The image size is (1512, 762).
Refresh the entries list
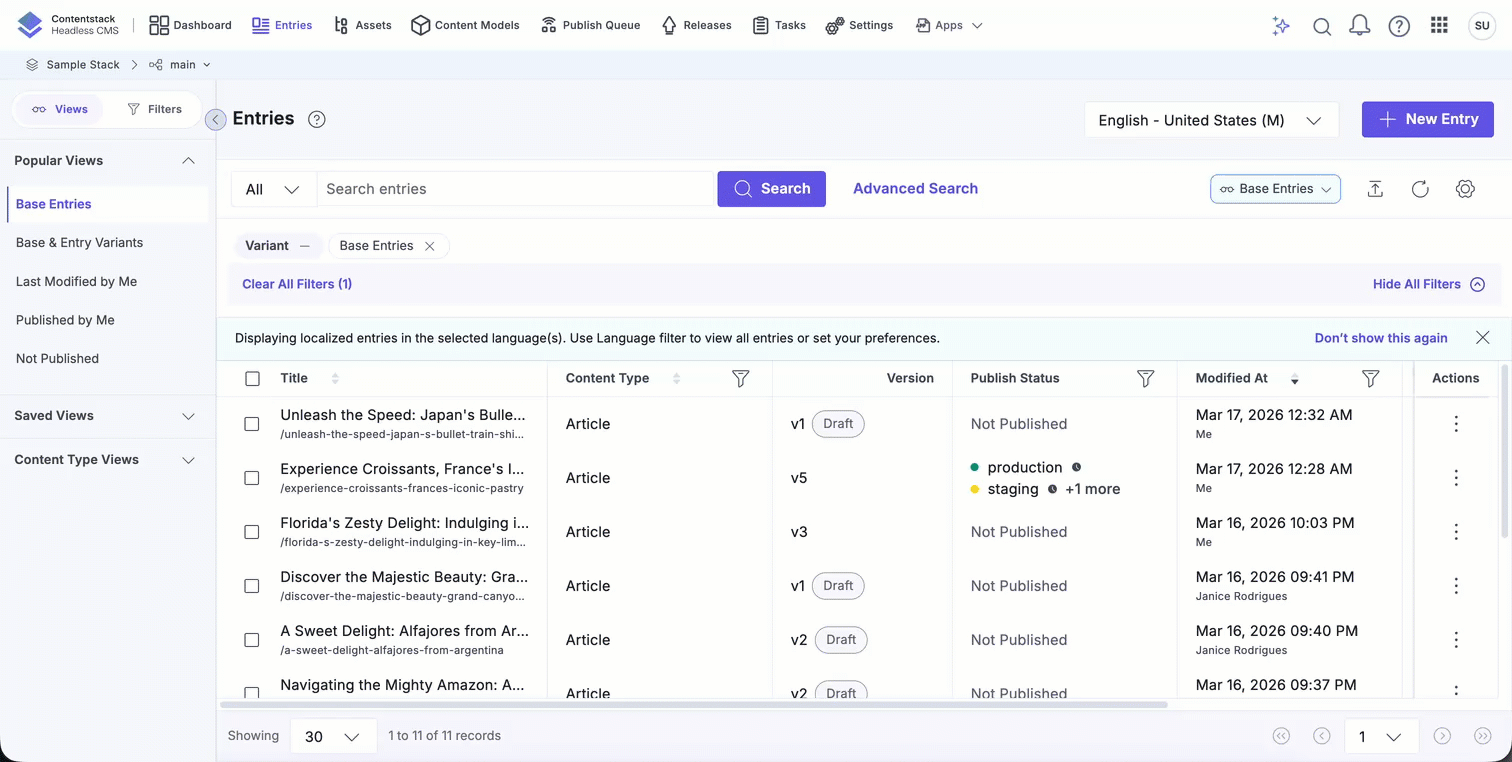point(1420,189)
